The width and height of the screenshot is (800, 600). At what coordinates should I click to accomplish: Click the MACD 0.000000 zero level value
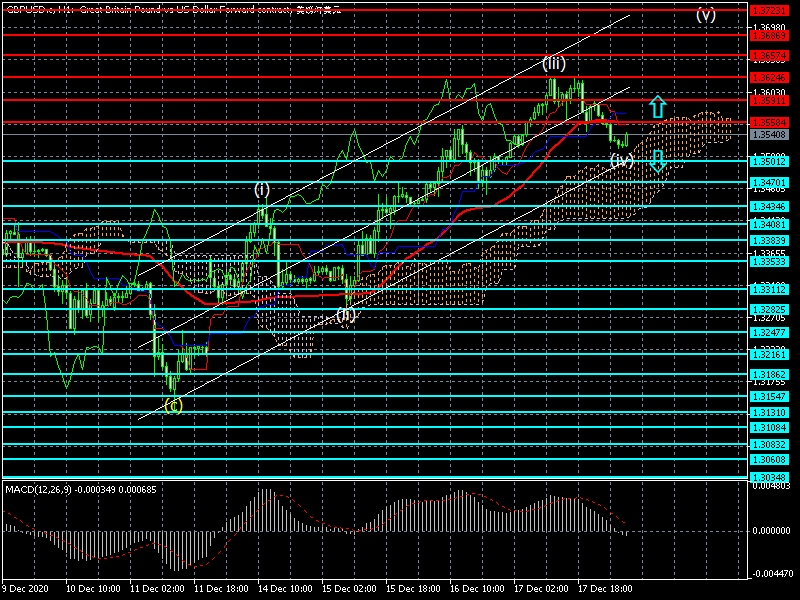point(772,529)
